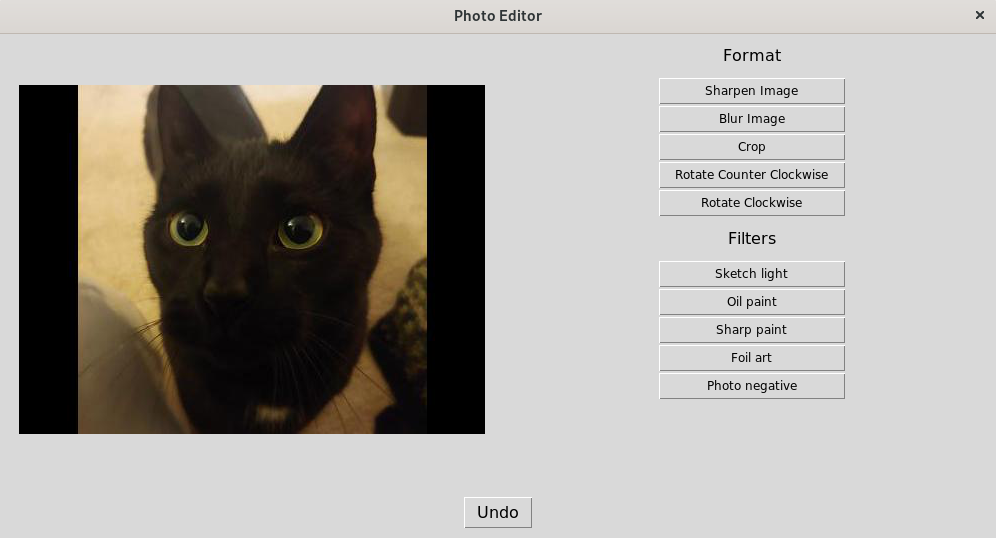Apply the Photo negative filter
This screenshot has width=996, height=538.
pos(751,386)
